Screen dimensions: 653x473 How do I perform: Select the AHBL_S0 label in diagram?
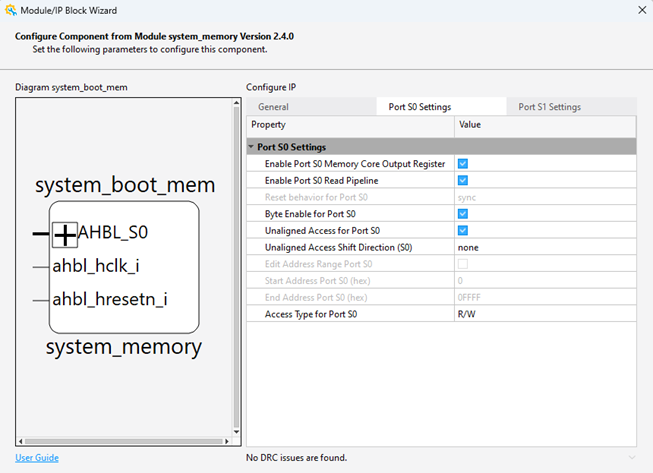click(x=112, y=232)
